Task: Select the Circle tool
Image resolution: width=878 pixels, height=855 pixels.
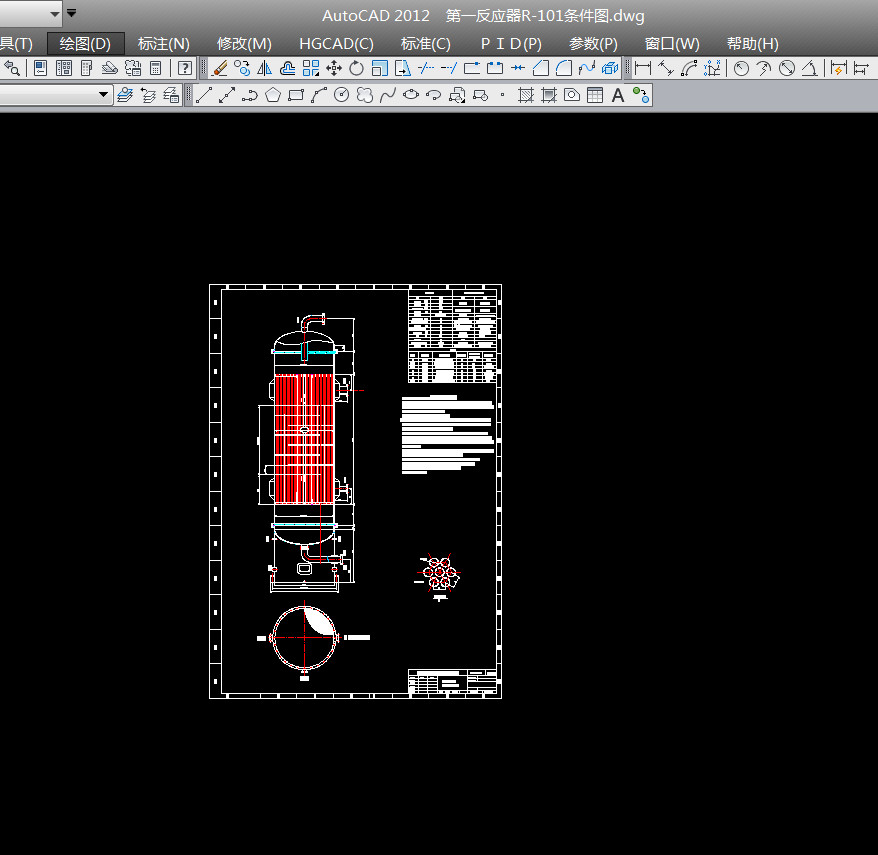Action: click(x=342, y=95)
